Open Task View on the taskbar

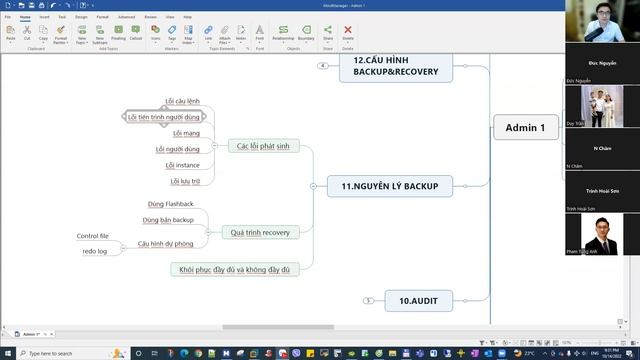[x=154, y=353]
